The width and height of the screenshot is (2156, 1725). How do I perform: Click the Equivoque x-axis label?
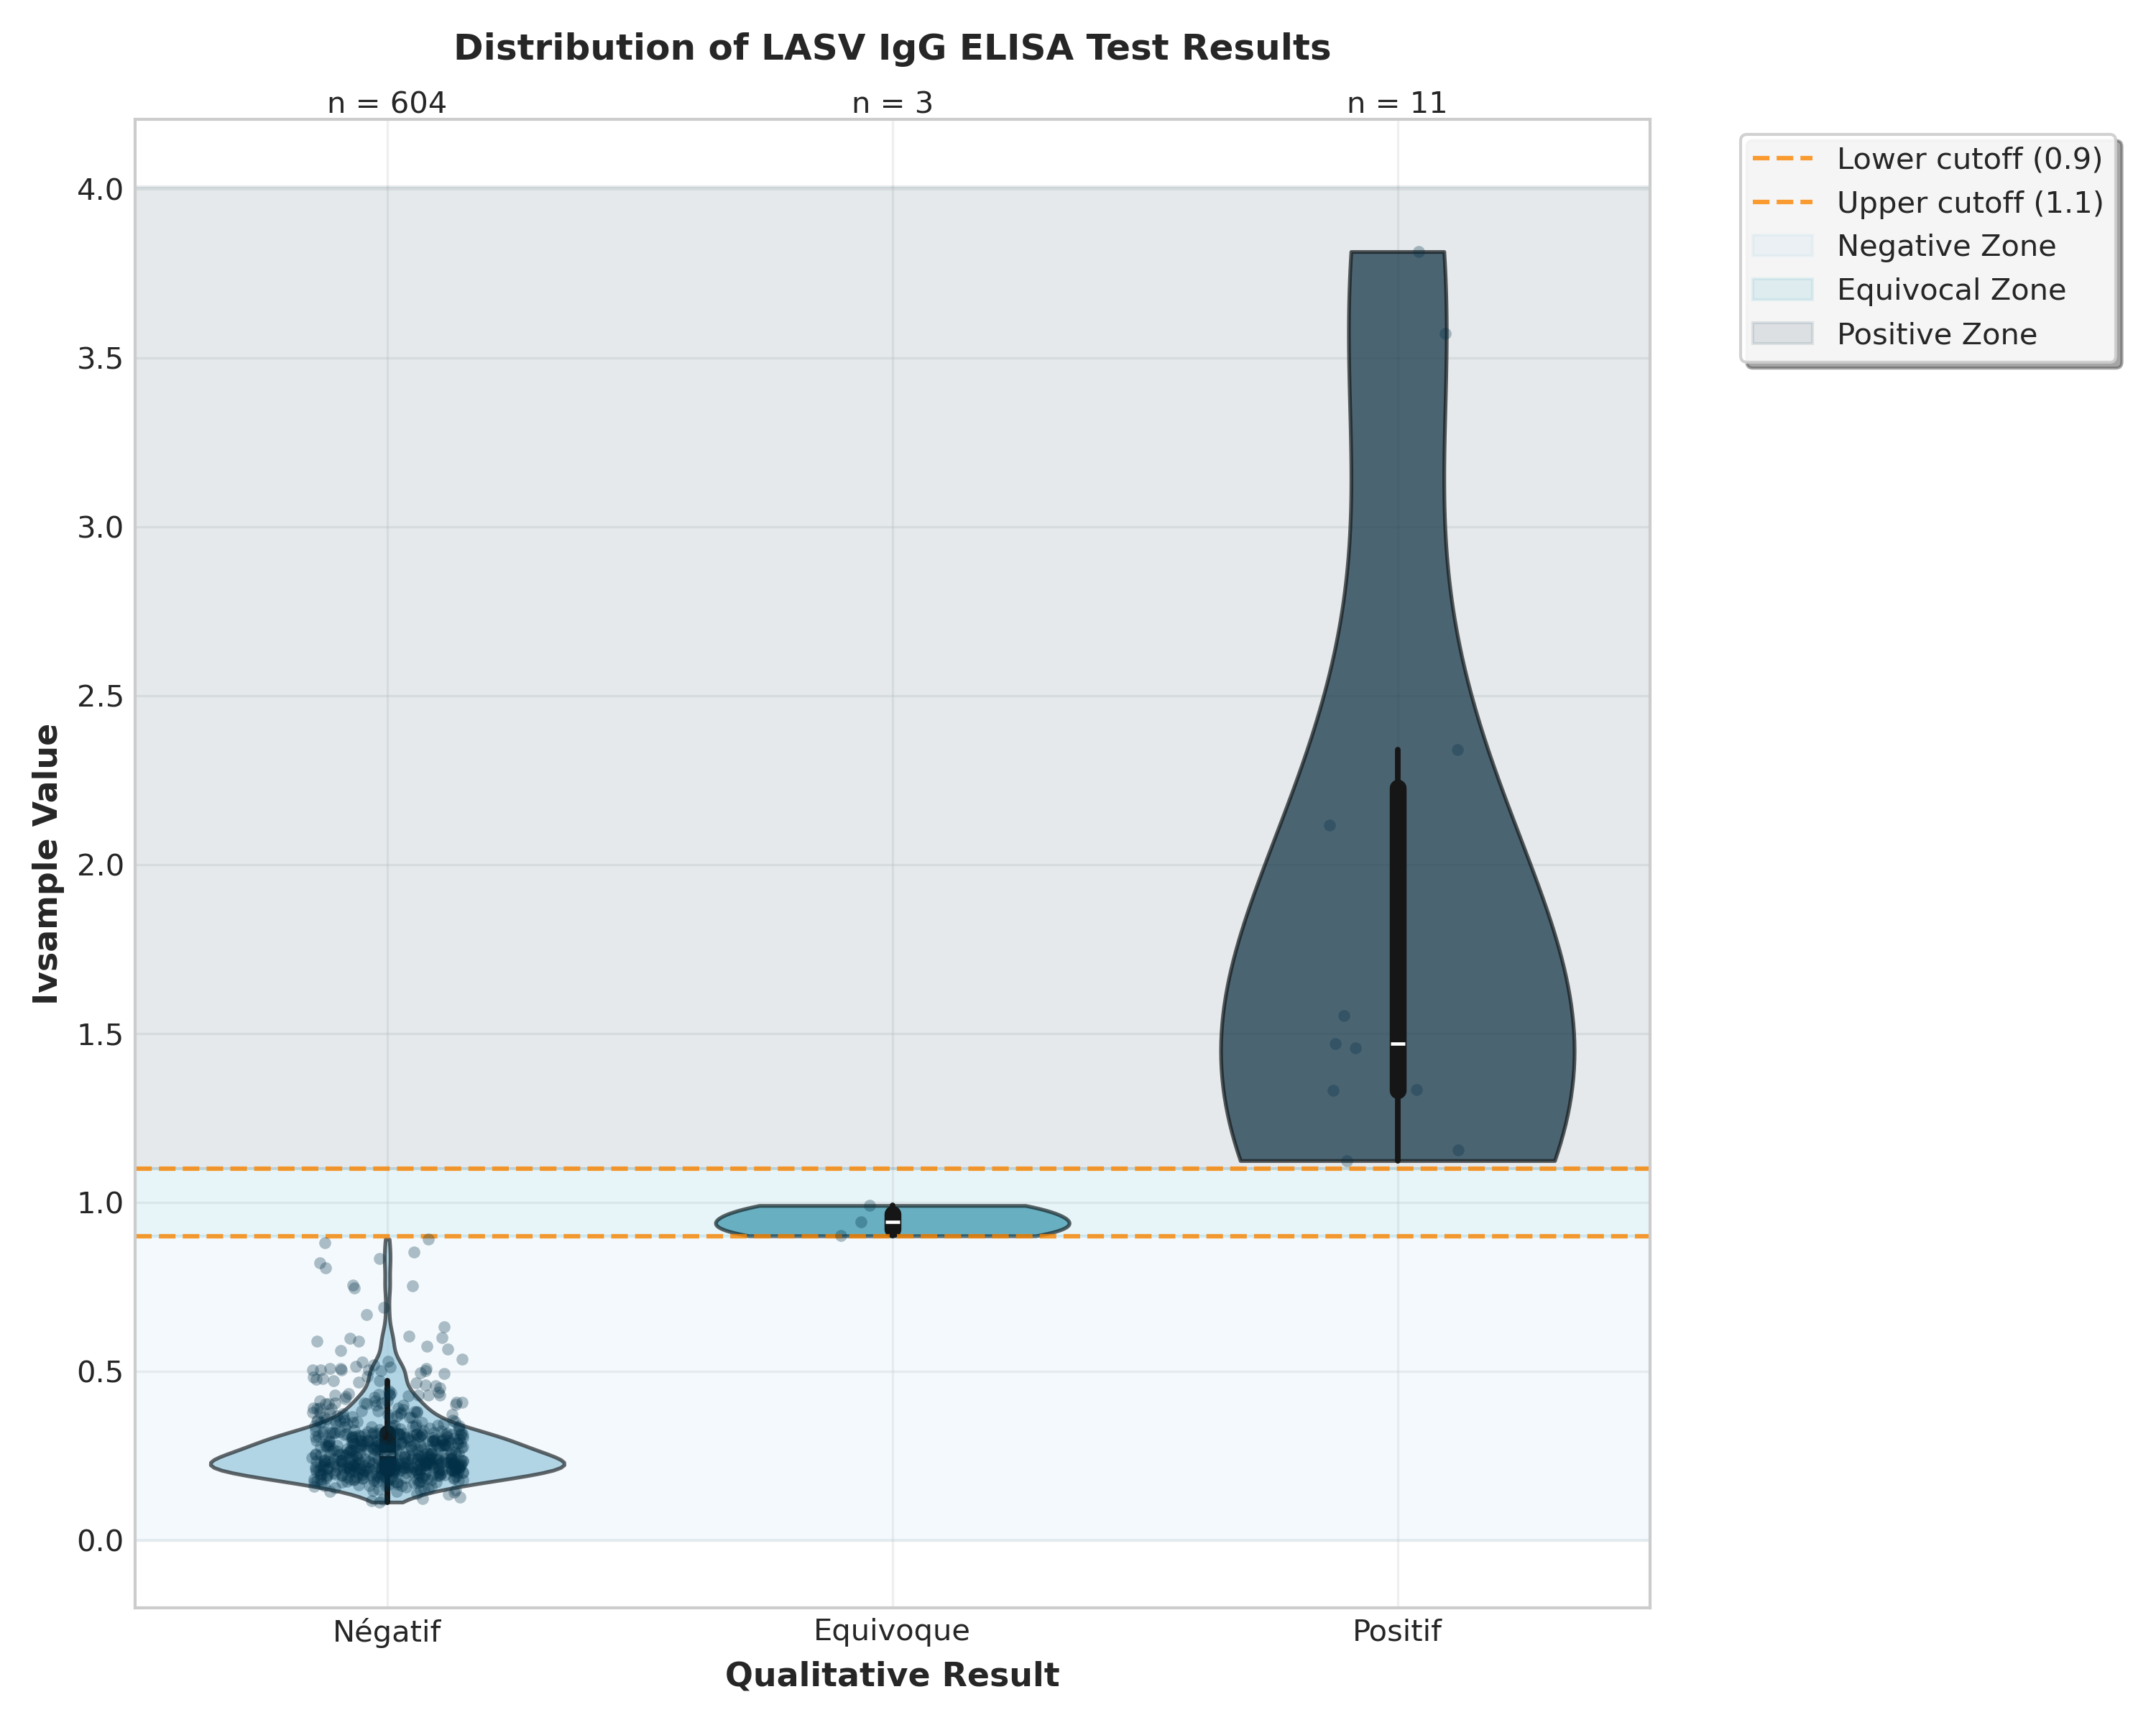point(892,1631)
